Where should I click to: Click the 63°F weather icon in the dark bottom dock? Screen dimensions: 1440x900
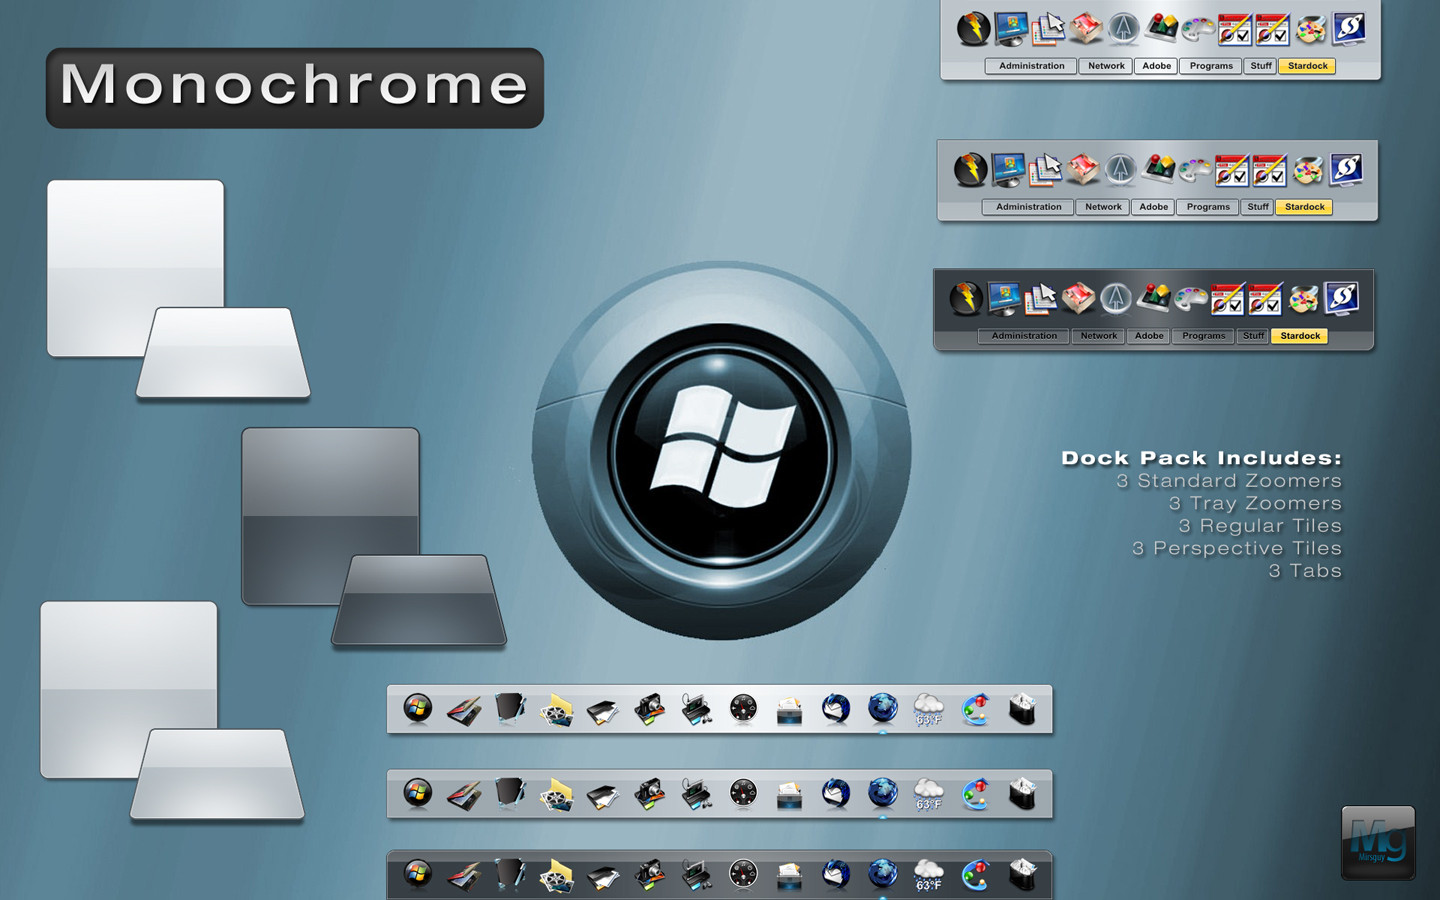tap(928, 876)
